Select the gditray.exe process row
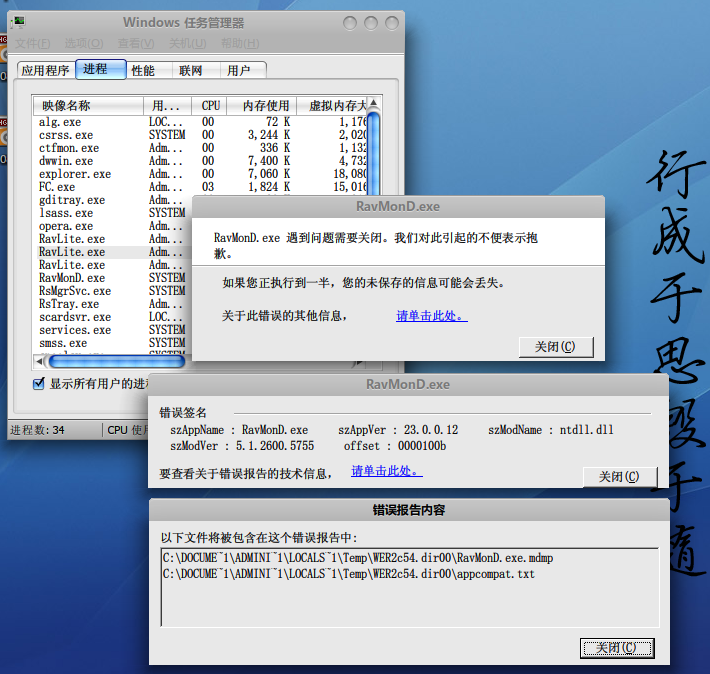 (x=114, y=200)
